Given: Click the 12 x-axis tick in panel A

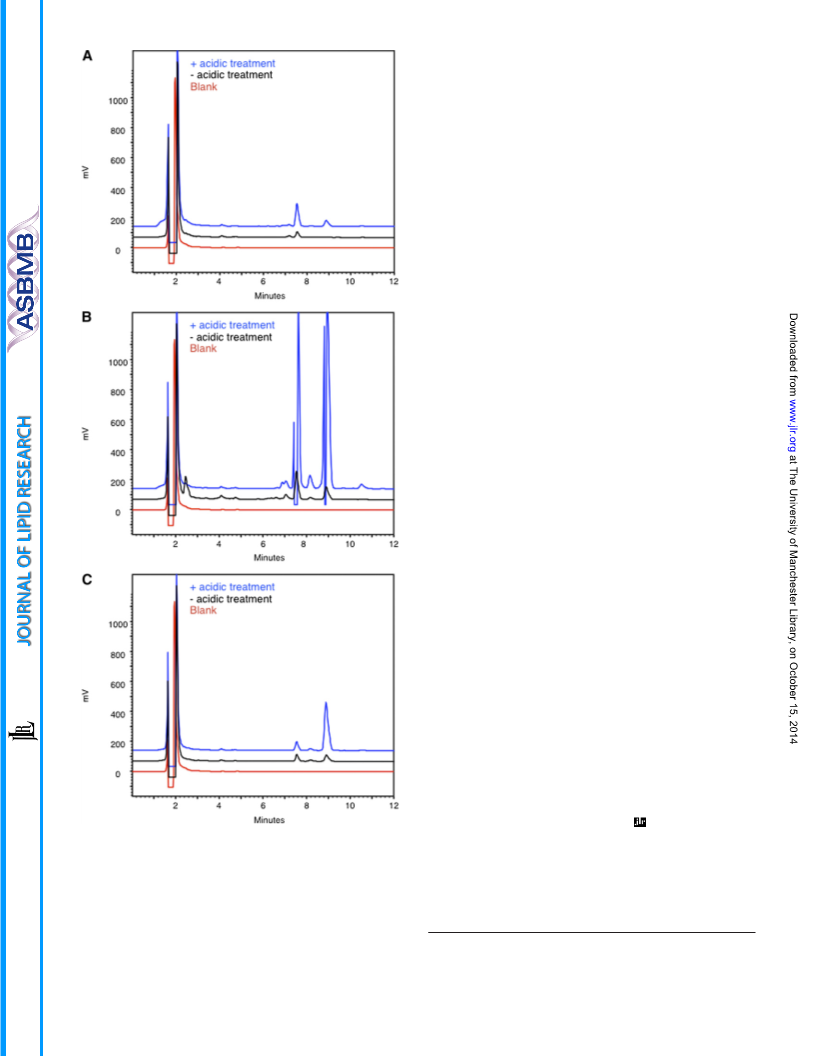Looking at the screenshot, I should point(394,282).
